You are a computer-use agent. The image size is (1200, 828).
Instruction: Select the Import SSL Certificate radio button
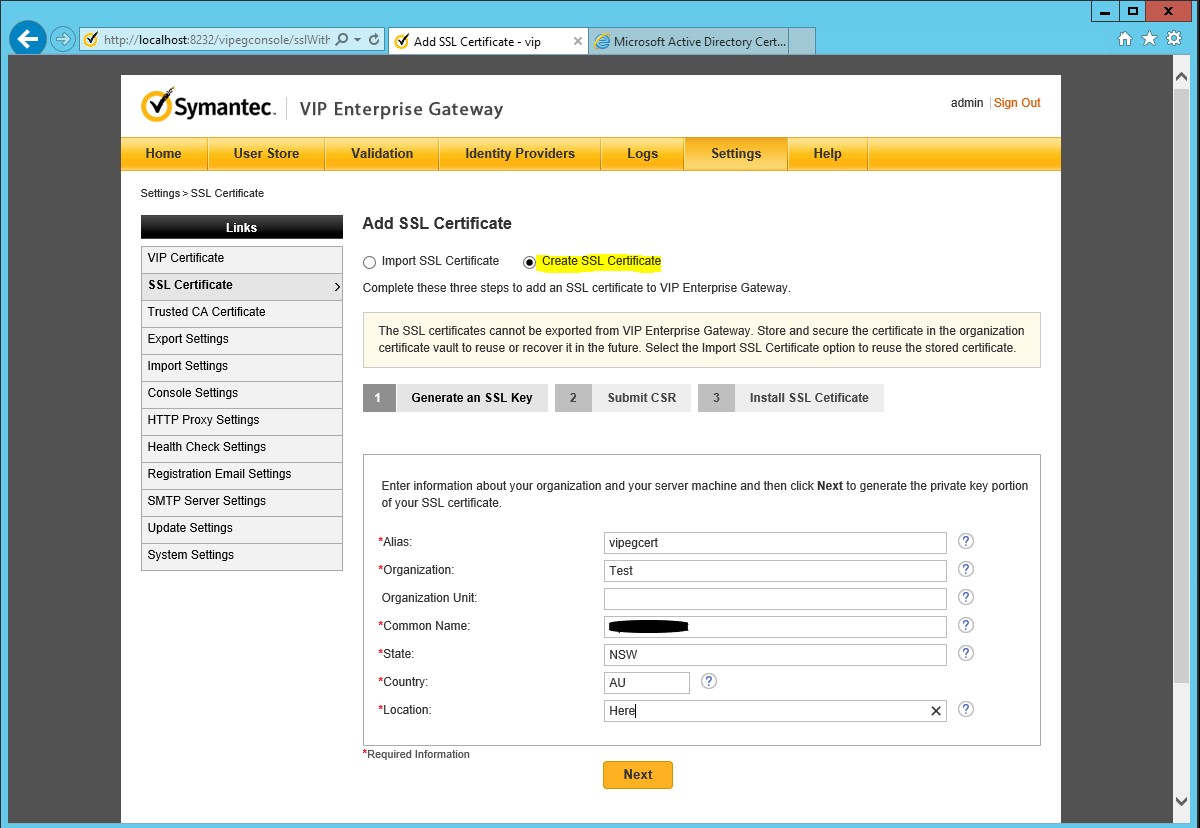tap(370, 262)
